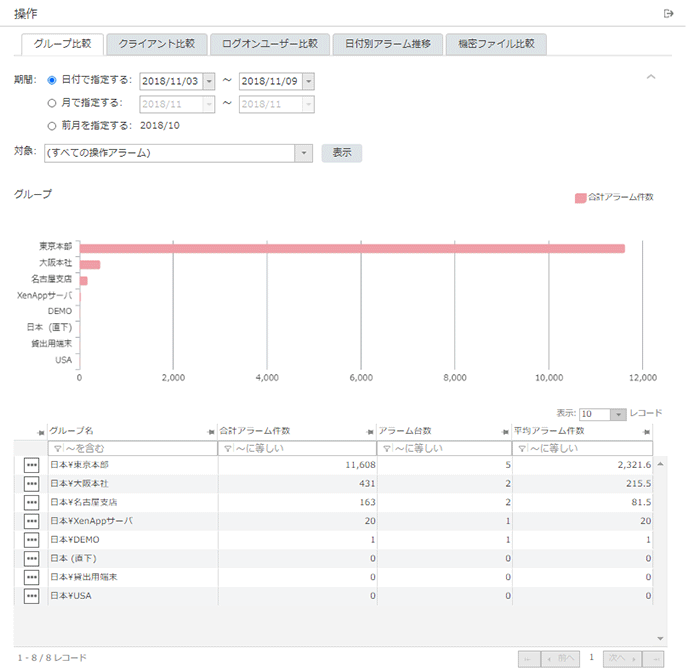Screen dimensions: 687x670
Task: Collapse the filter panel with chevron
Action: pos(651,77)
